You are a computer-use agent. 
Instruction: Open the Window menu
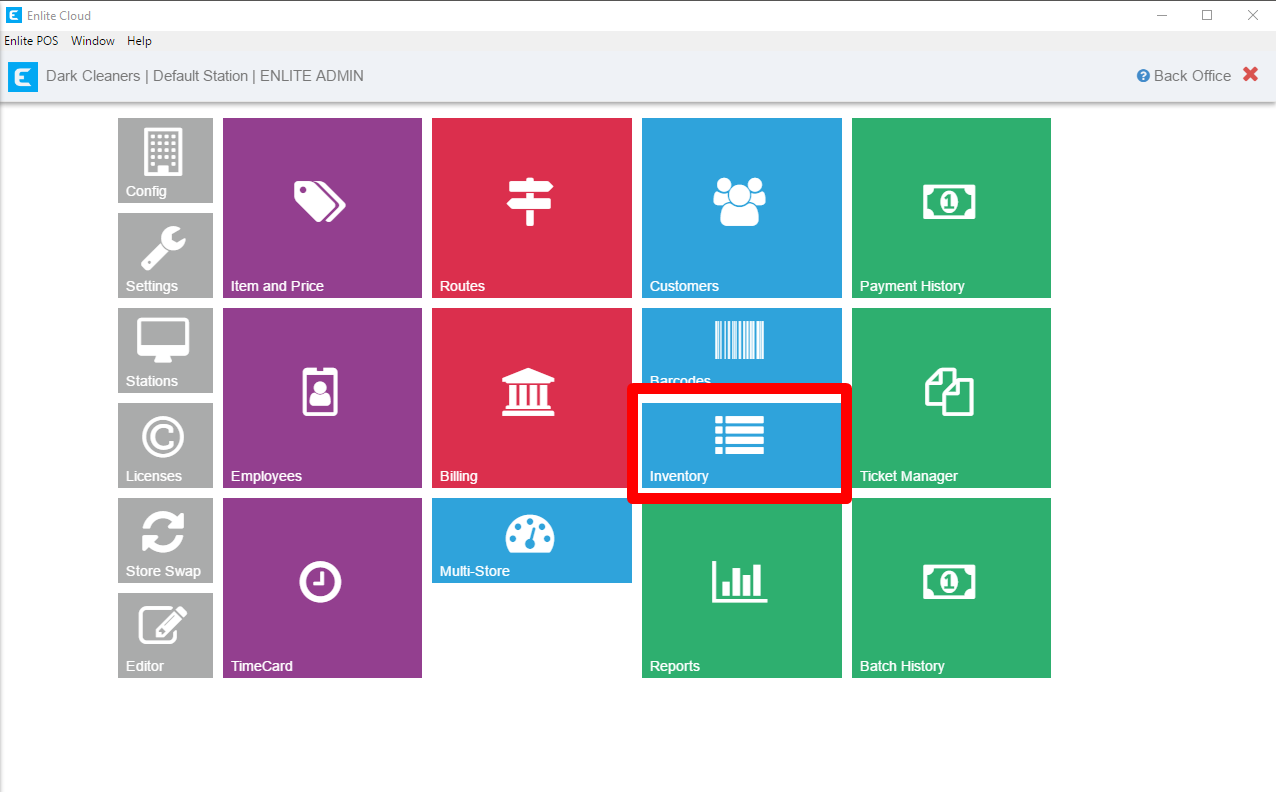[x=93, y=41]
